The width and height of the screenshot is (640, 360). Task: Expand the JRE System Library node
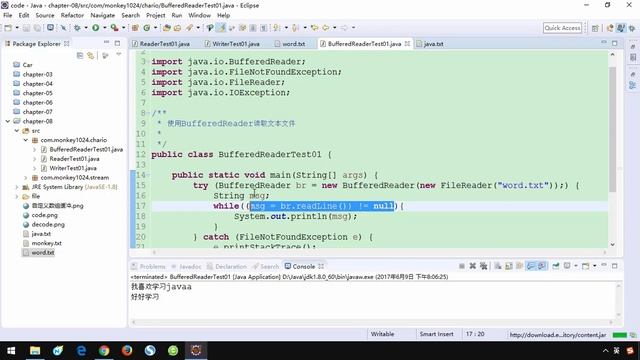17,187
